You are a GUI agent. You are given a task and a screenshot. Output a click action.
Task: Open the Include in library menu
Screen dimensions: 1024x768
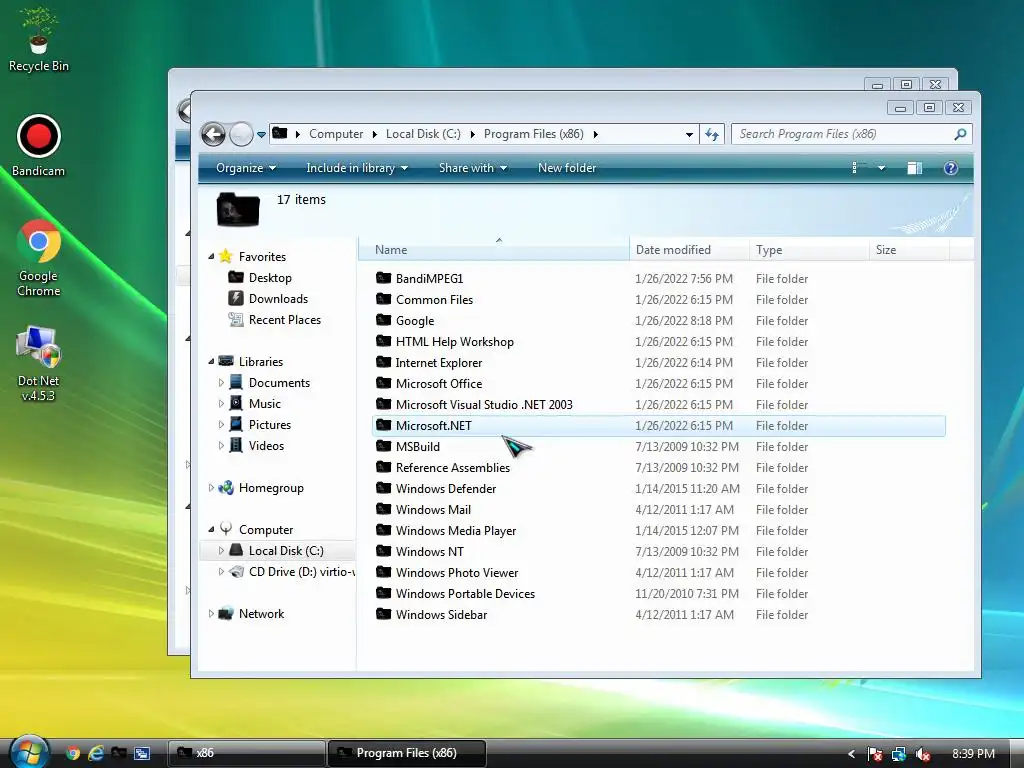coord(357,168)
